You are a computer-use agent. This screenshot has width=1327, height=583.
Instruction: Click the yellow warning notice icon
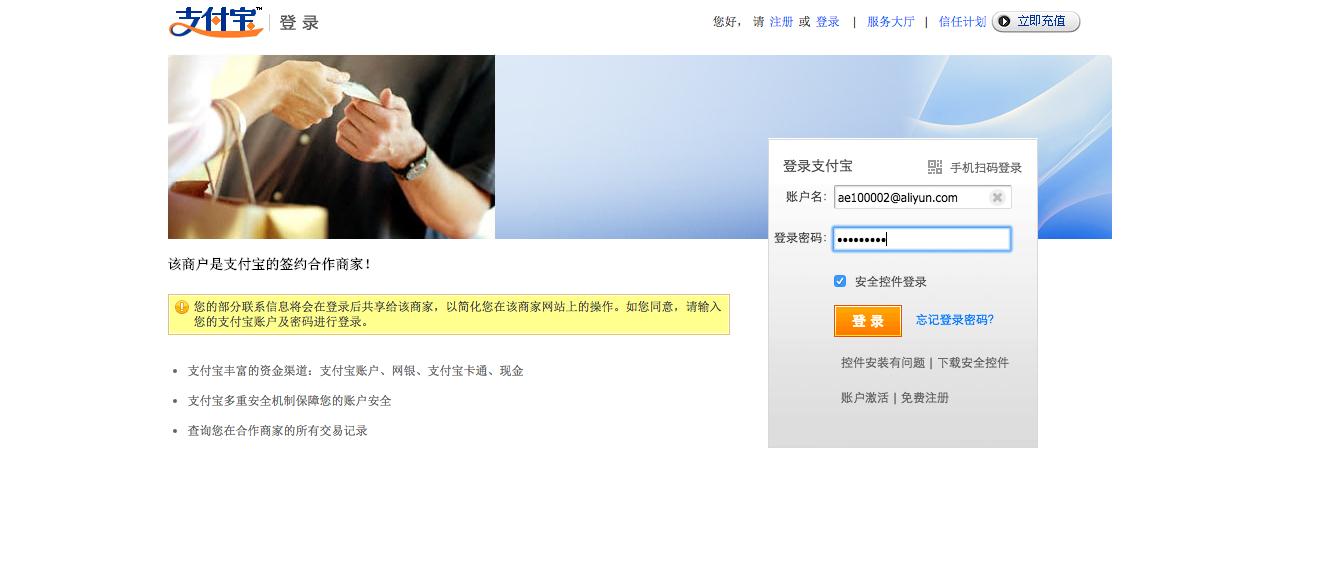click(x=182, y=307)
